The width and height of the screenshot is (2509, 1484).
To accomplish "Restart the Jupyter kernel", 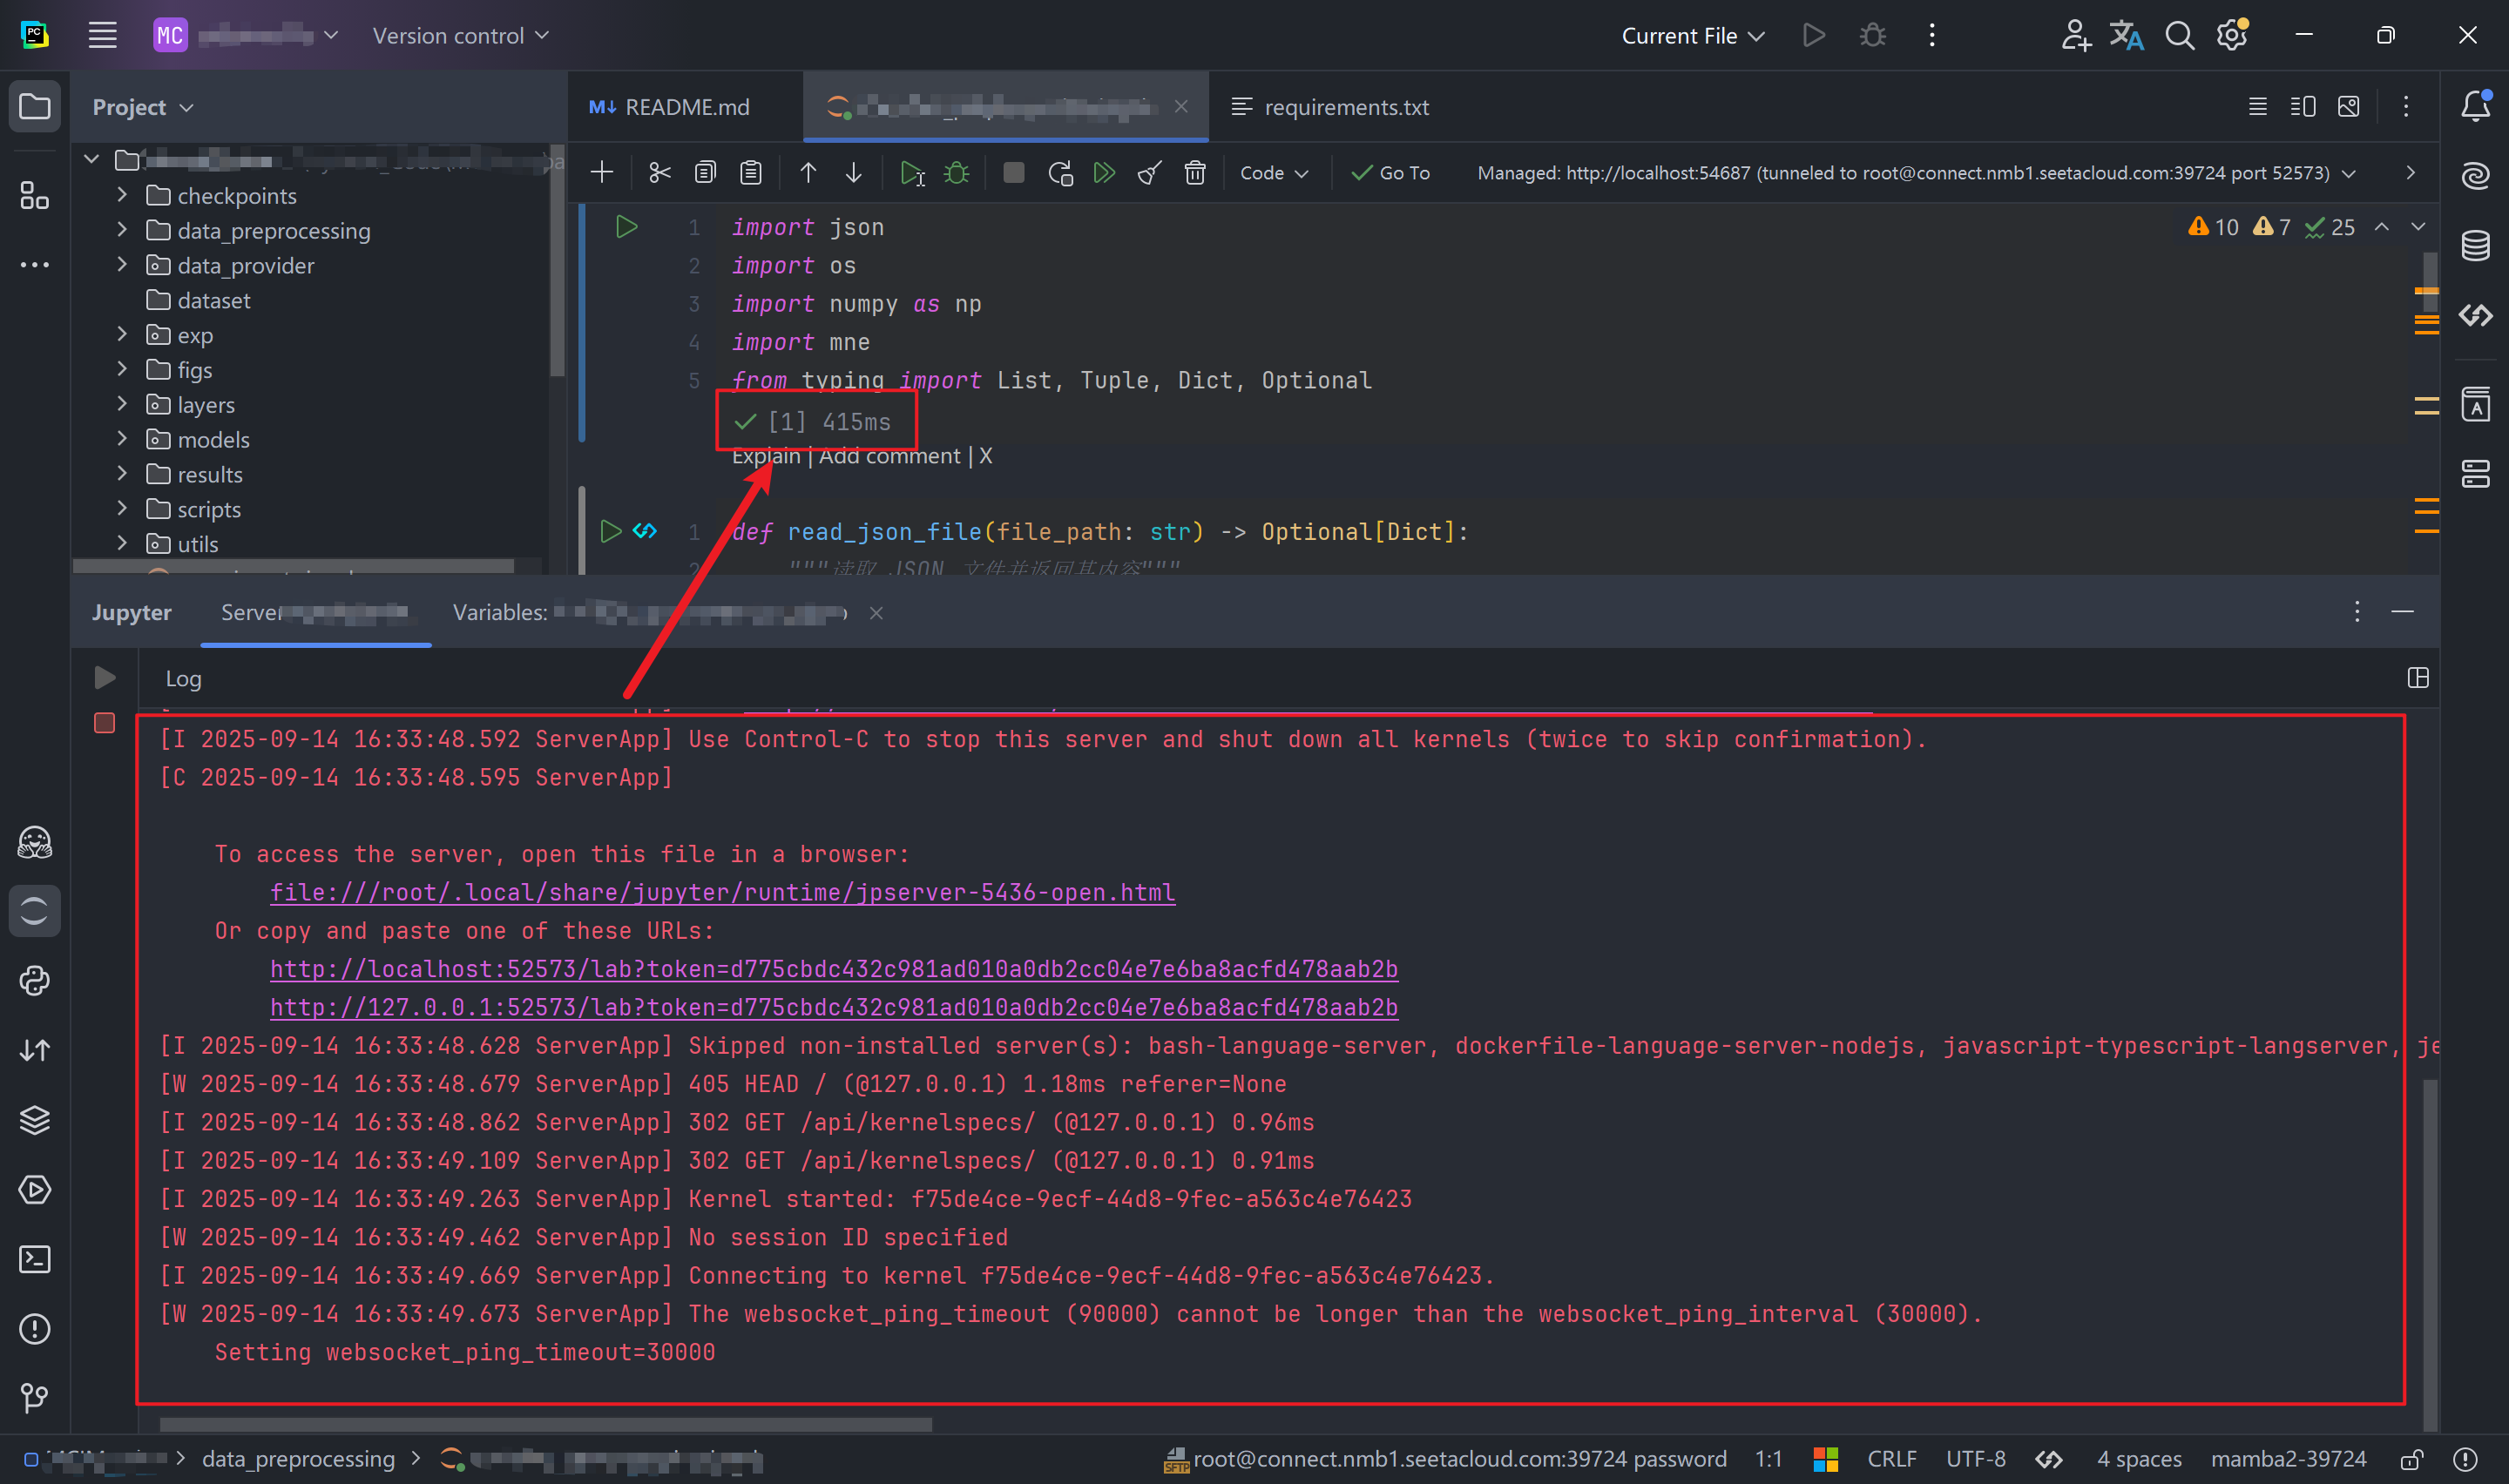I will [x=1060, y=173].
